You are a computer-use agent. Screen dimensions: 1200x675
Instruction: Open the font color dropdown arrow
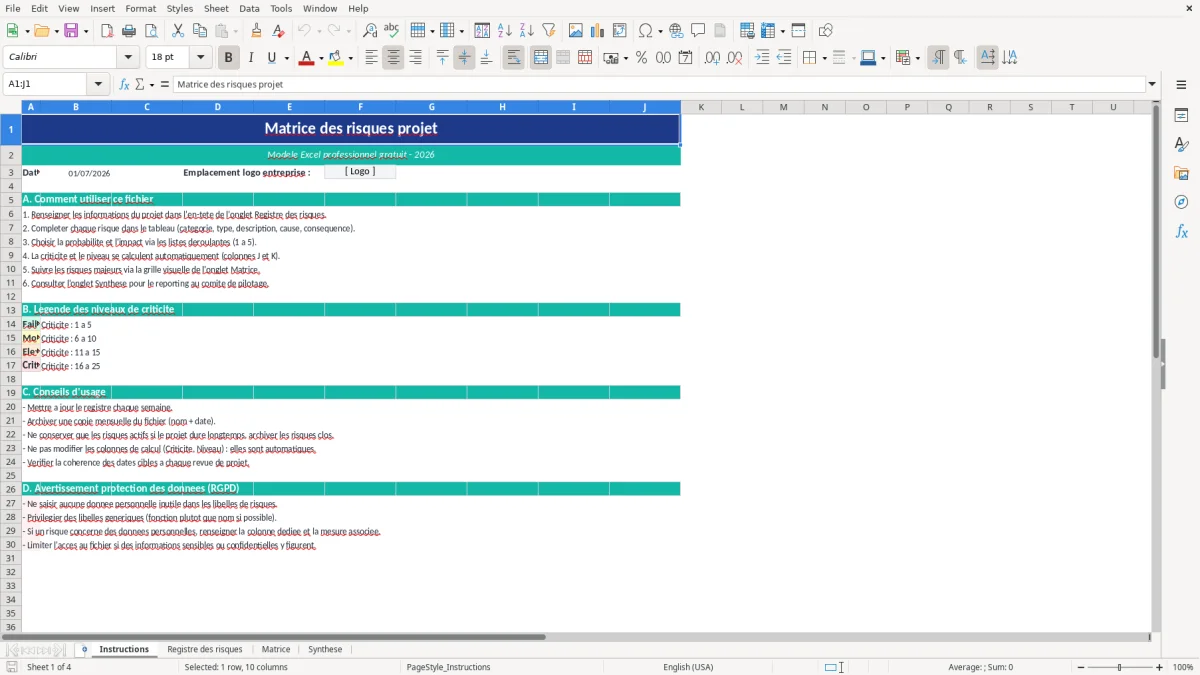(322, 59)
